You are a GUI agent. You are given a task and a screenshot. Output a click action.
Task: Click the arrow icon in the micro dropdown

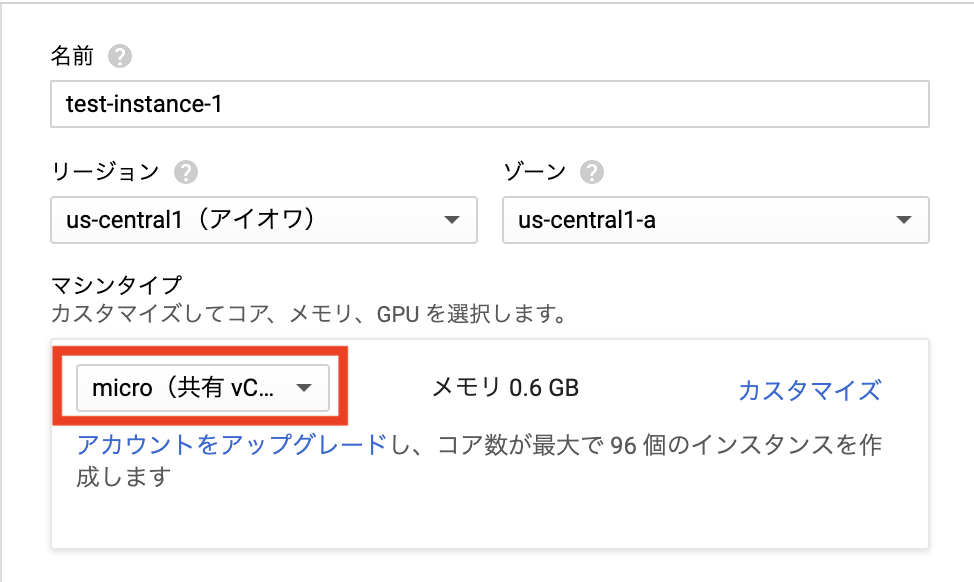tap(304, 389)
